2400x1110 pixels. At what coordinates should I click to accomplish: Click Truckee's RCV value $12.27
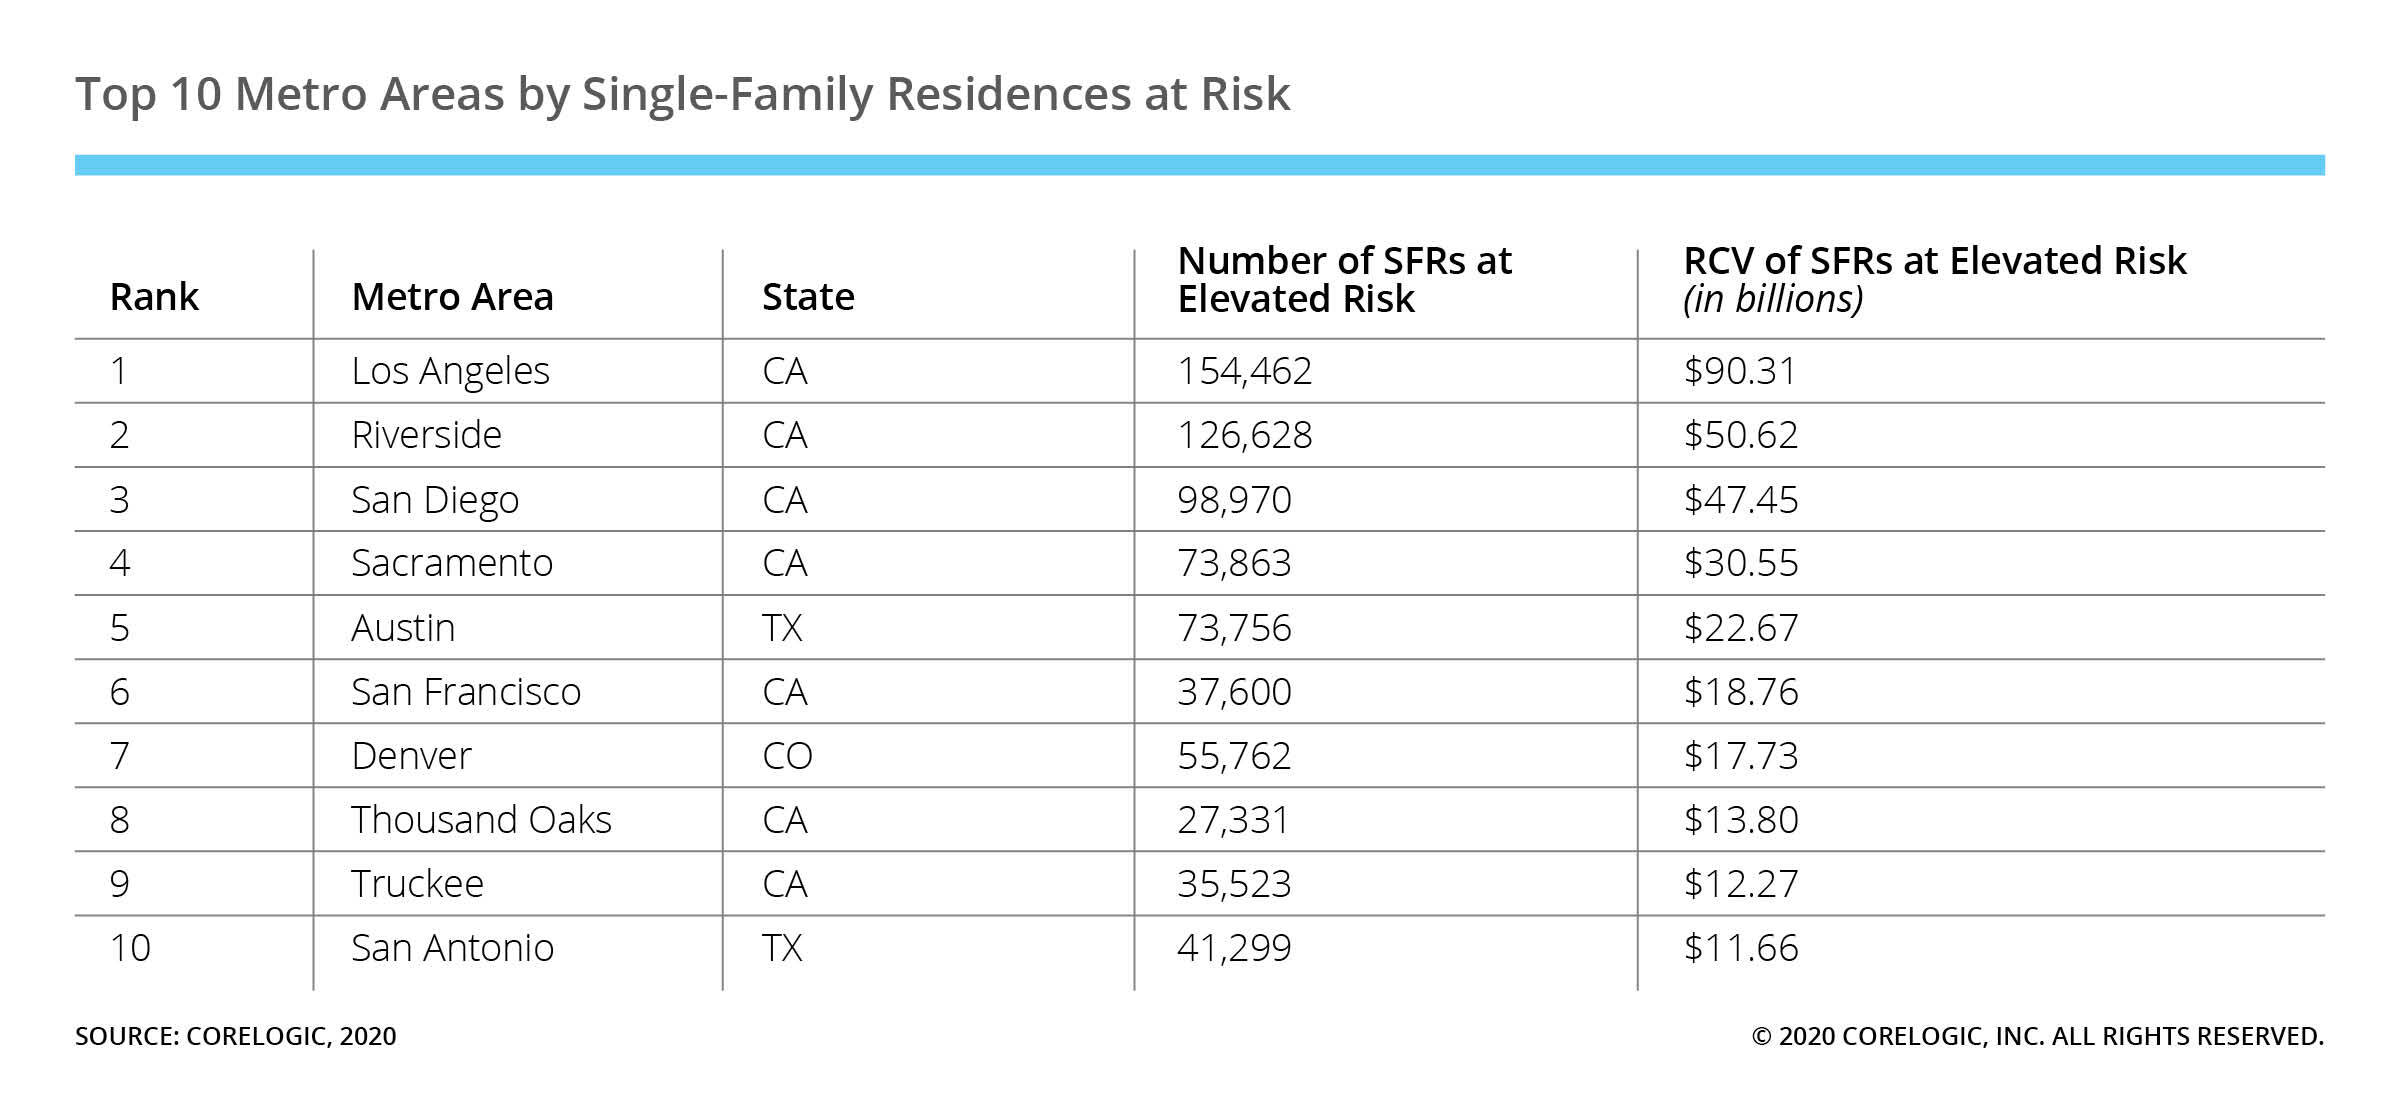(x=1741, y=884)
